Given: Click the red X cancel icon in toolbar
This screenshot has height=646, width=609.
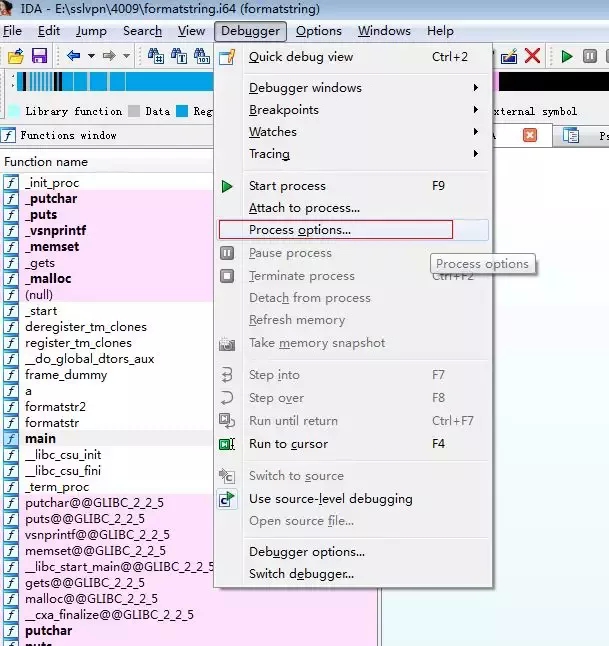Looking at the screenshot, I should (x=532, y=56).
